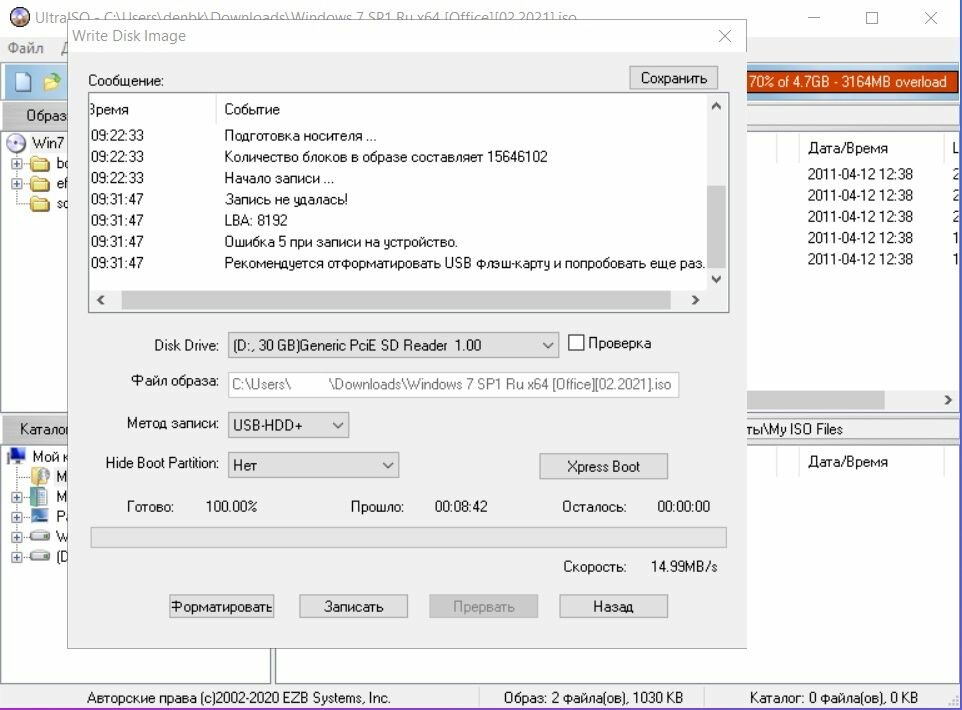The width and height of the screenshot is (962, 710).
Task: Click the elapsed time 00:08:42
Action: pos(461,506)
